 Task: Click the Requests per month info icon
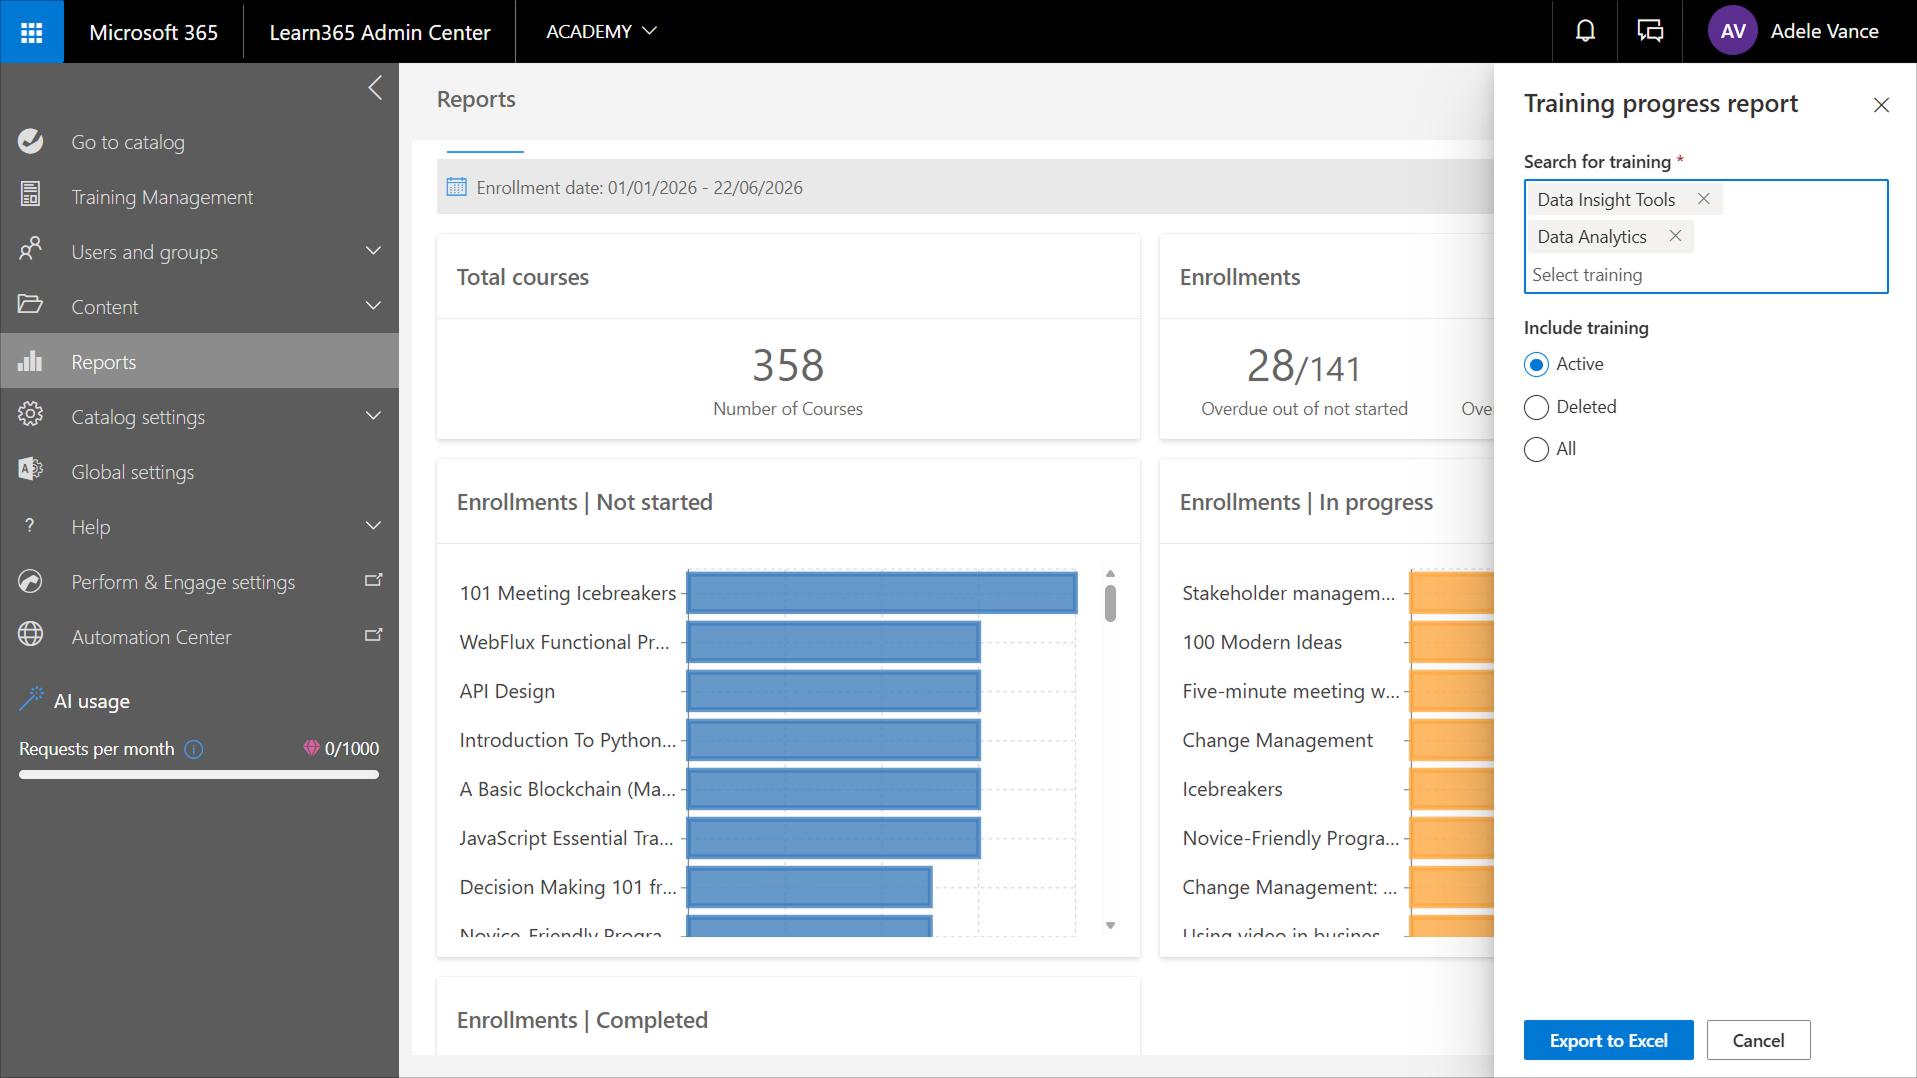[x=194, y=749]
